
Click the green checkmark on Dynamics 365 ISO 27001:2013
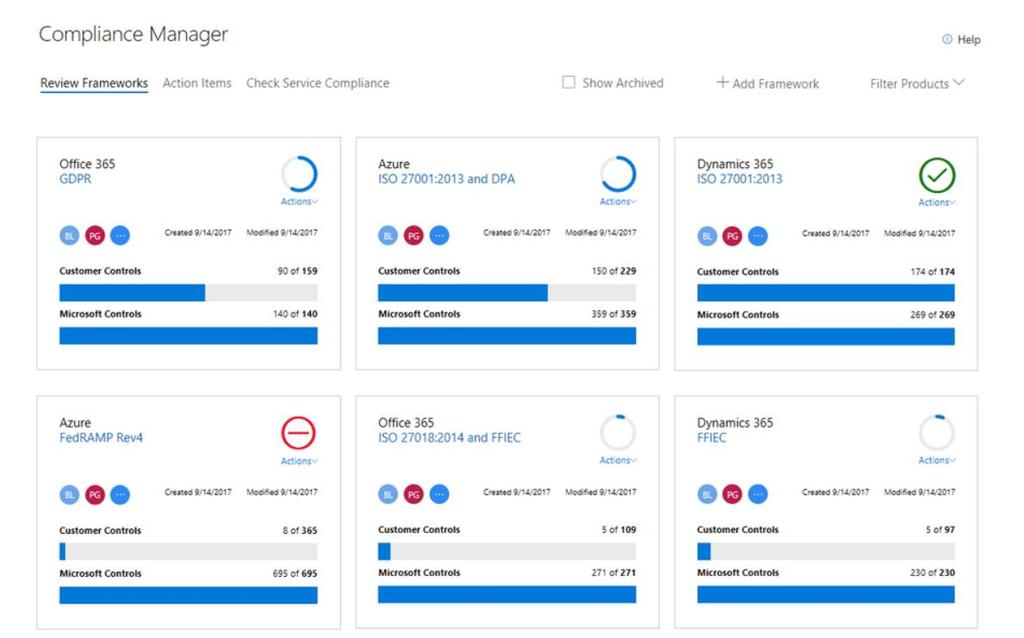936,175
